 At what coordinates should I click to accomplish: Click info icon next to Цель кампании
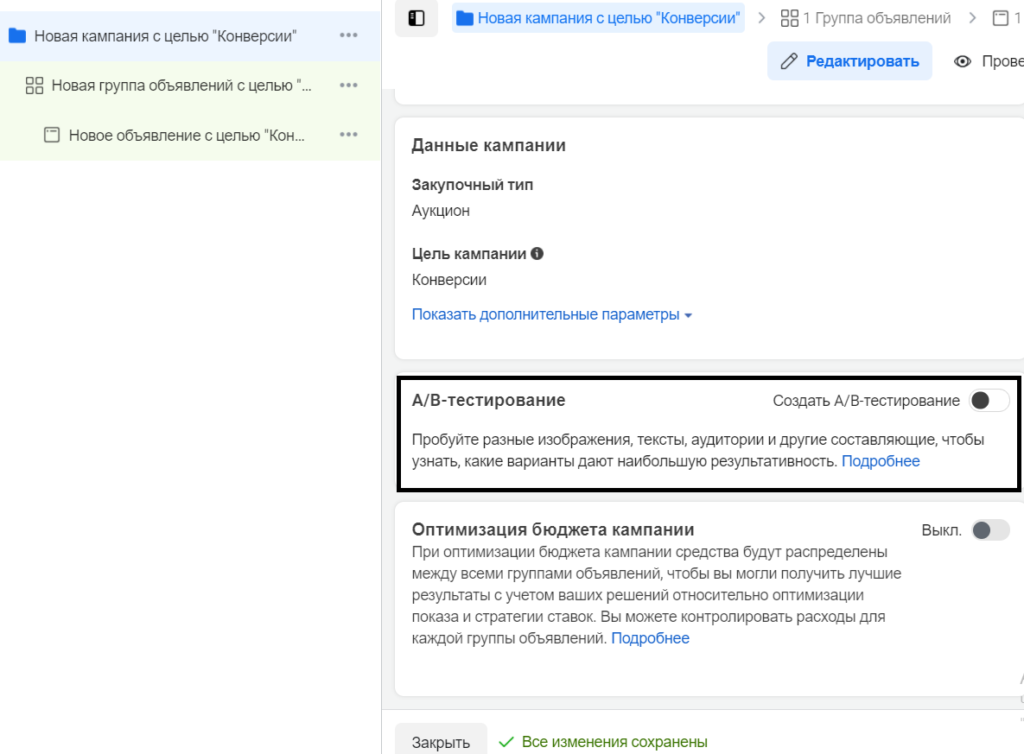pyautogui.click(x=537, y=254)
